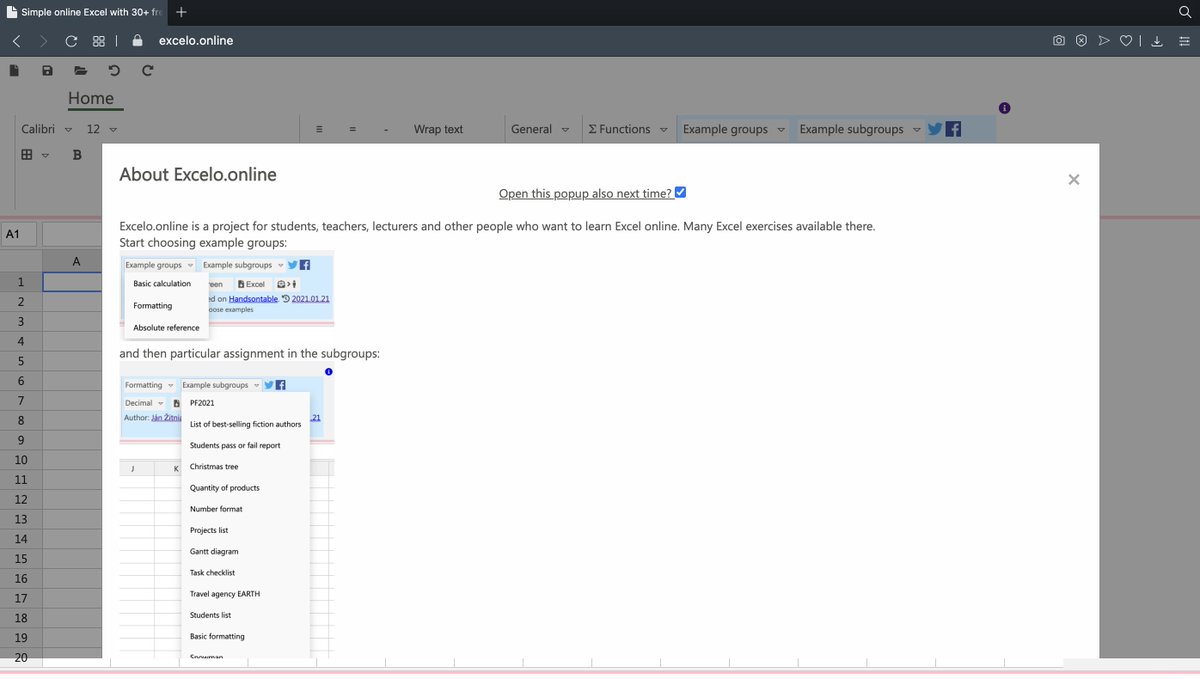Apply bold formatting
This screenshot has width=1200, height=679.
[x=77, y=155]
